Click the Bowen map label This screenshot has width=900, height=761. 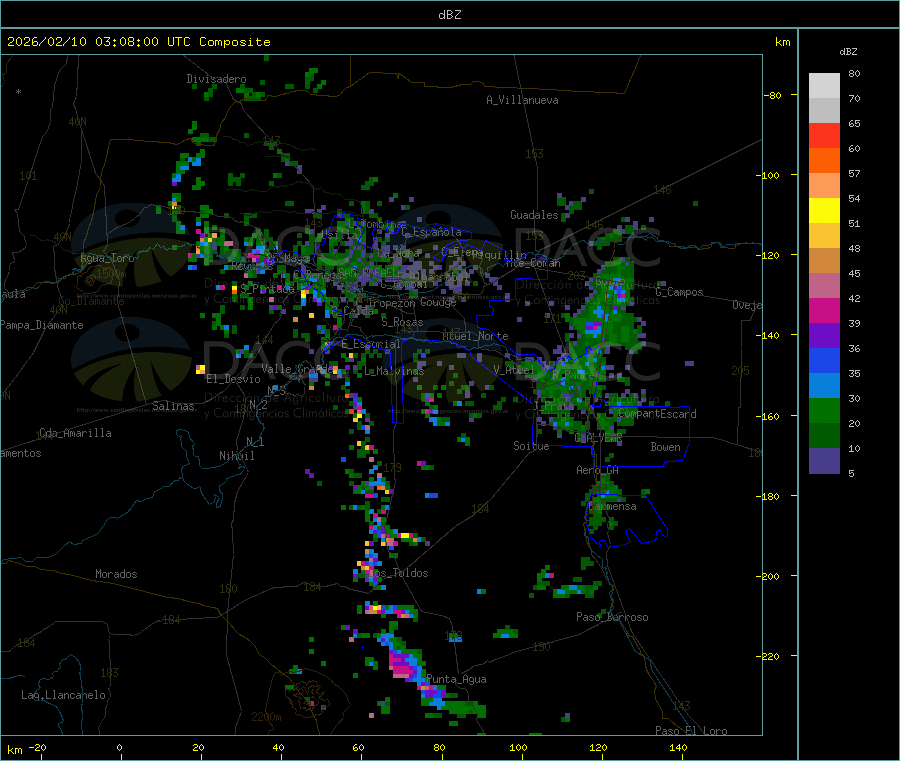coord(665,447)
